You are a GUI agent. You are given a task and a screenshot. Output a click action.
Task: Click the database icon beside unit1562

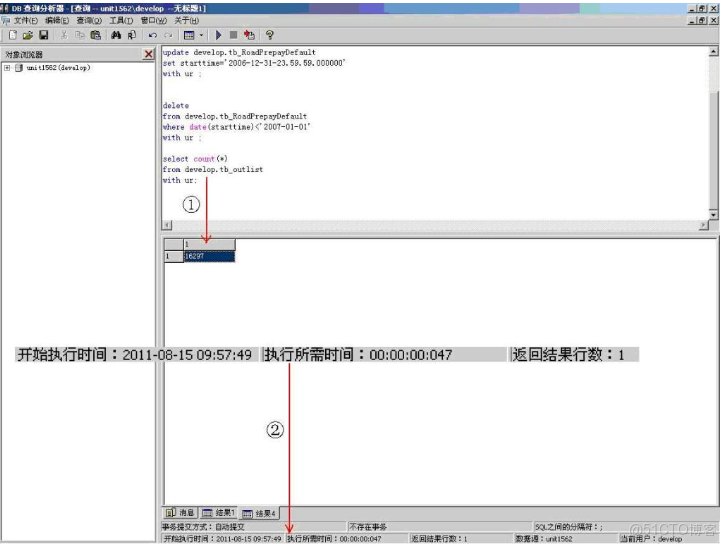[x=19, y=68]
